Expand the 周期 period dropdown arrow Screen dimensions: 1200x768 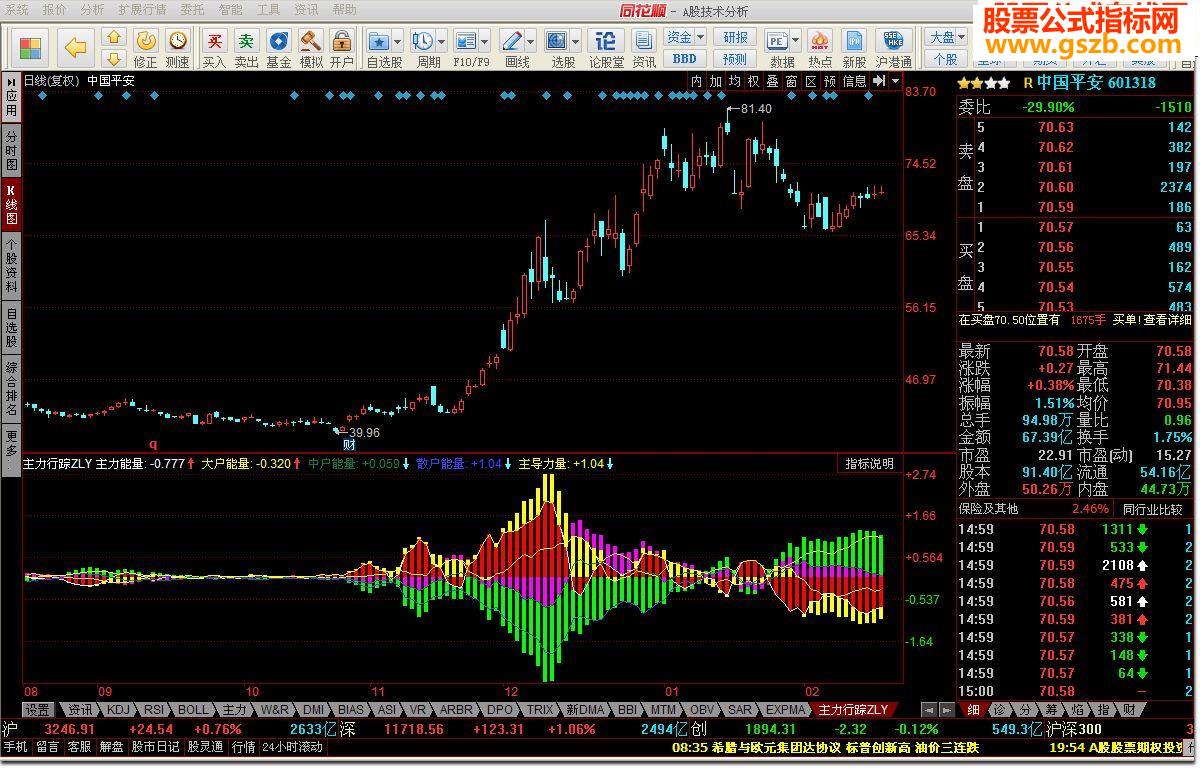tap(442, 41)
